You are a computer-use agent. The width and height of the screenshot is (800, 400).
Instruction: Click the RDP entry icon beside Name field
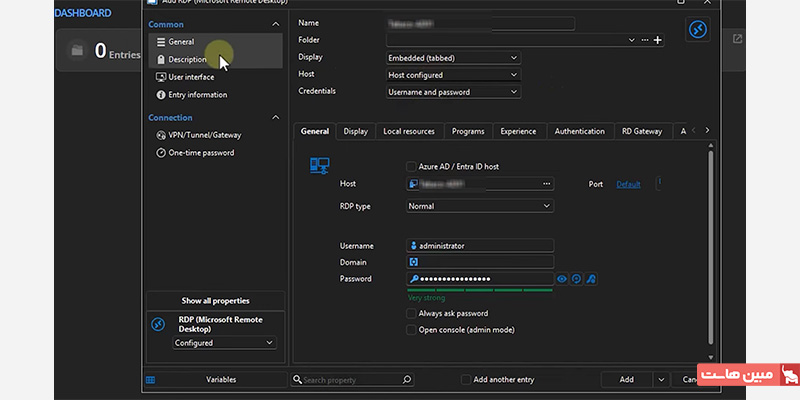pos(697,30)
